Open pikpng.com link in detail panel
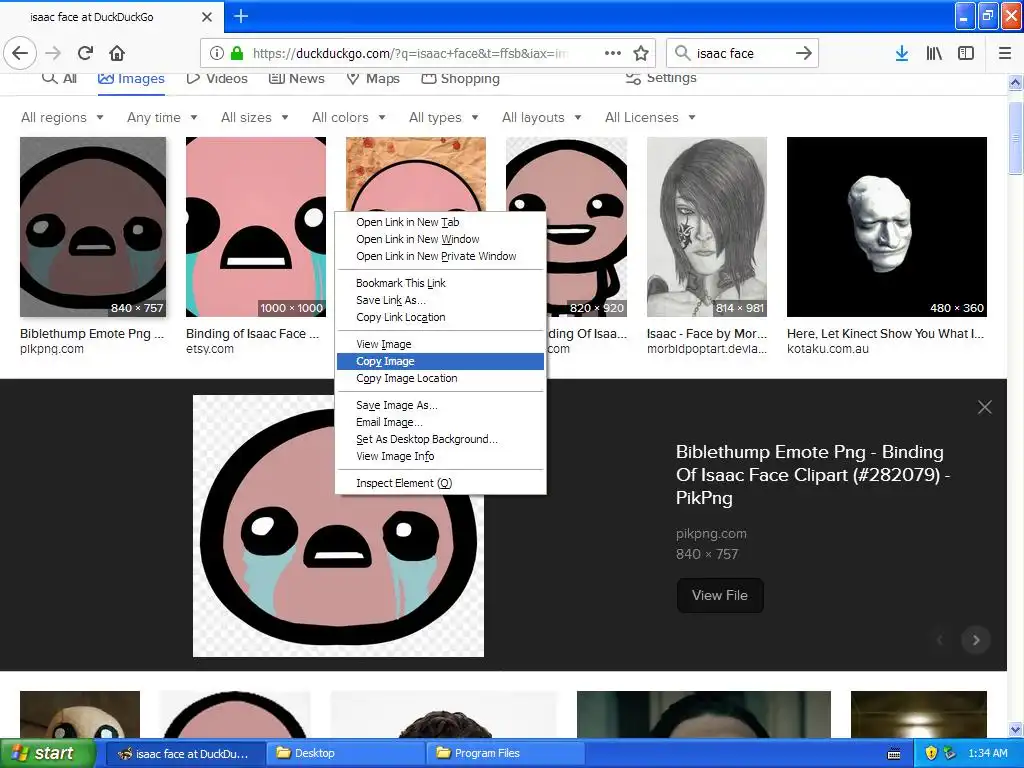 point(711,534)
